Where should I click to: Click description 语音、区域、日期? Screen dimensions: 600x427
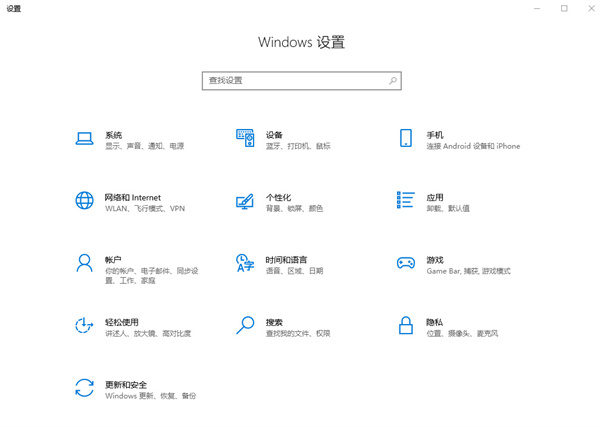click(294, 271)
